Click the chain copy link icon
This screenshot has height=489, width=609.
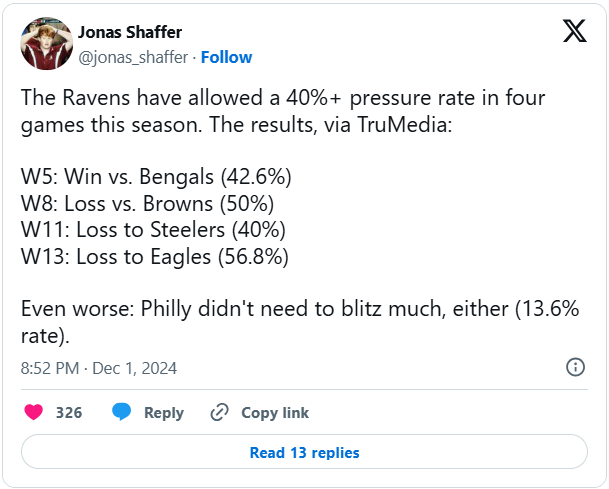tap(219, 412)
